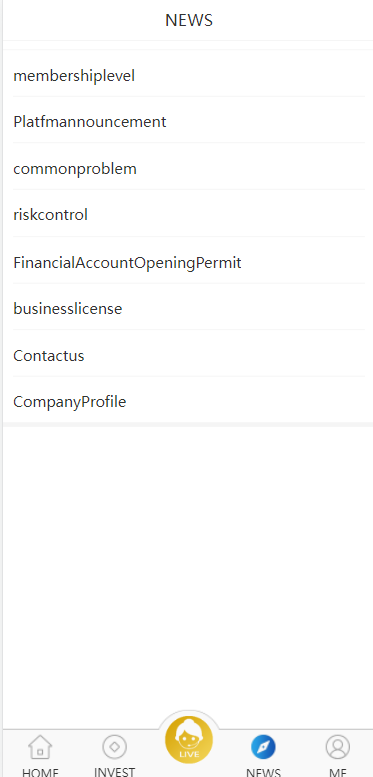Tap the LIVE label on the yellow badge

pos(189,754)
